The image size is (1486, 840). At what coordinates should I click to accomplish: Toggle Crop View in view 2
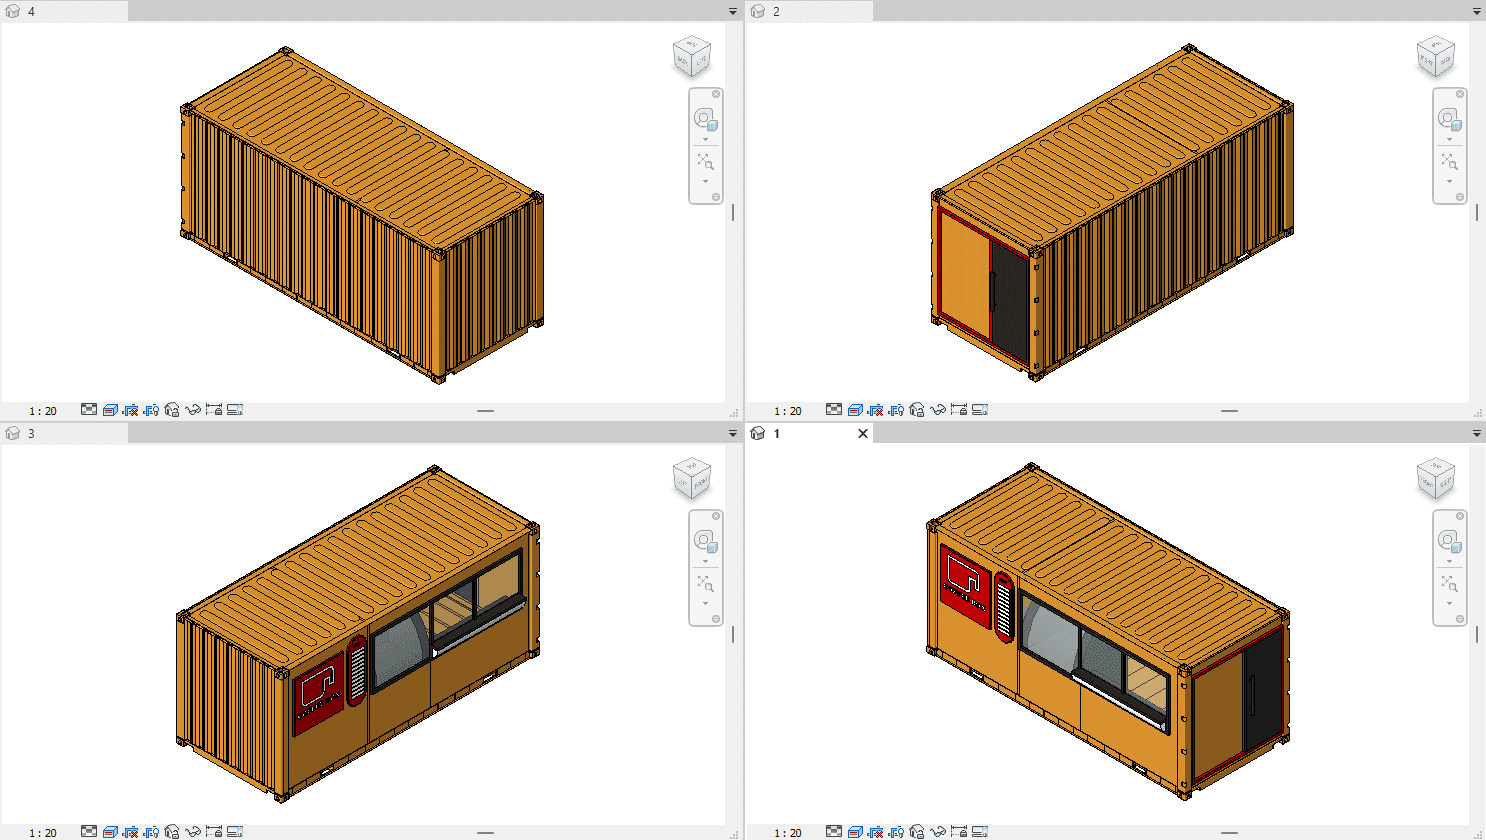(876, 410)
